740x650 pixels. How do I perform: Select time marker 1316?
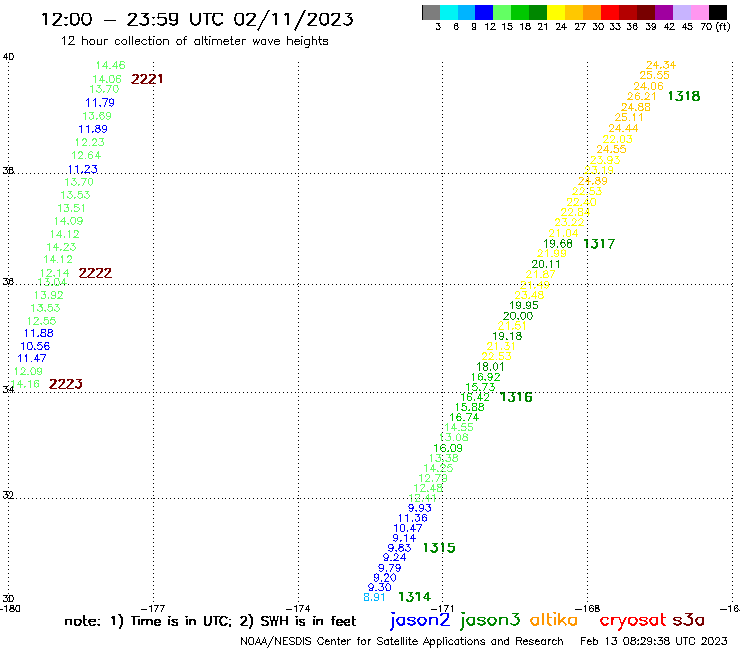516,397
